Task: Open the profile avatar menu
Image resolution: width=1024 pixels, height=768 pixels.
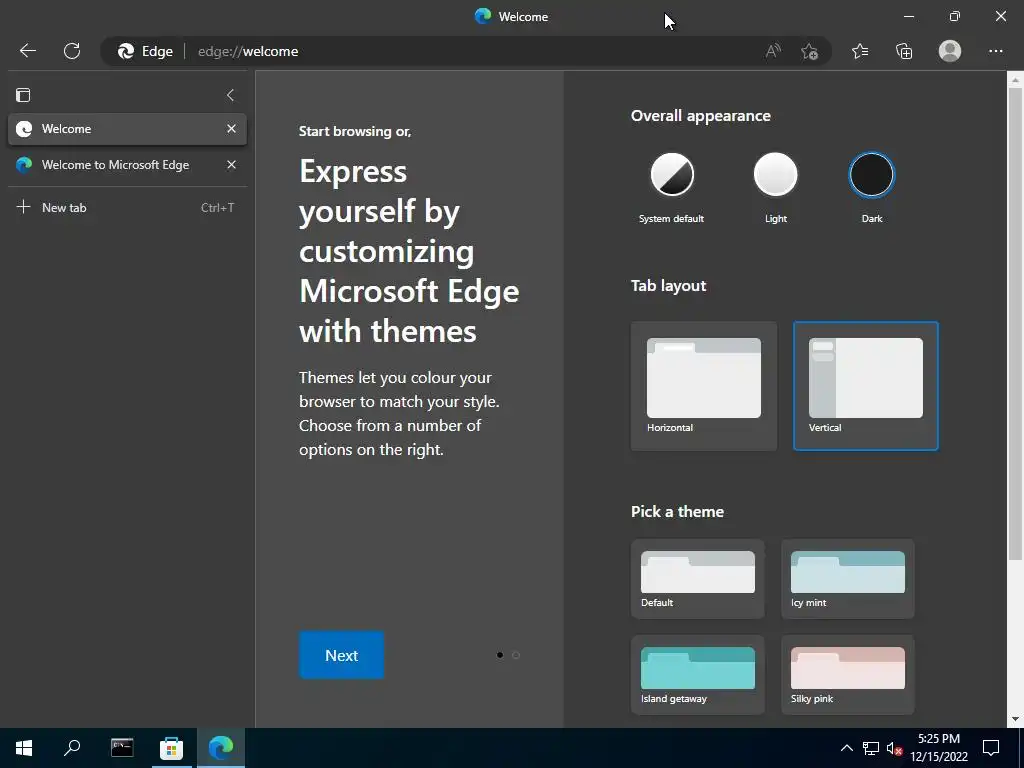Action: (x=950, y=51)
